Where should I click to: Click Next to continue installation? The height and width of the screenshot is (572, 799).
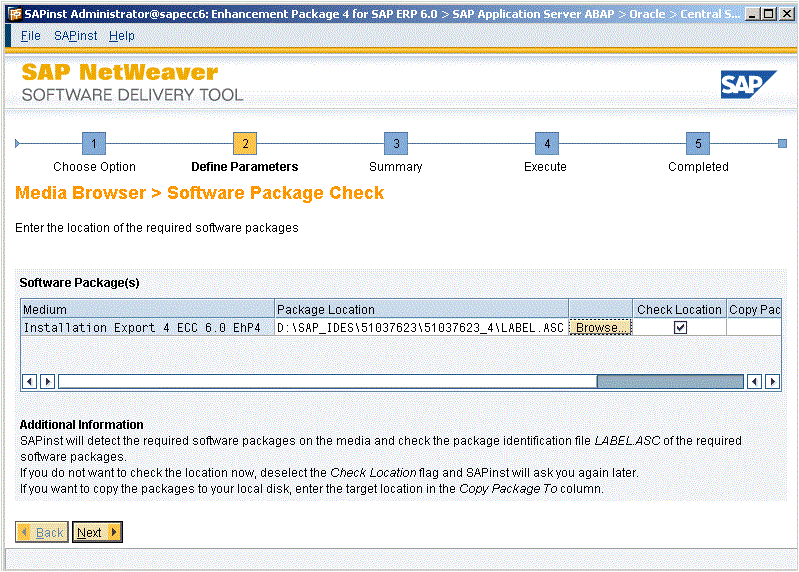(97, 532)
